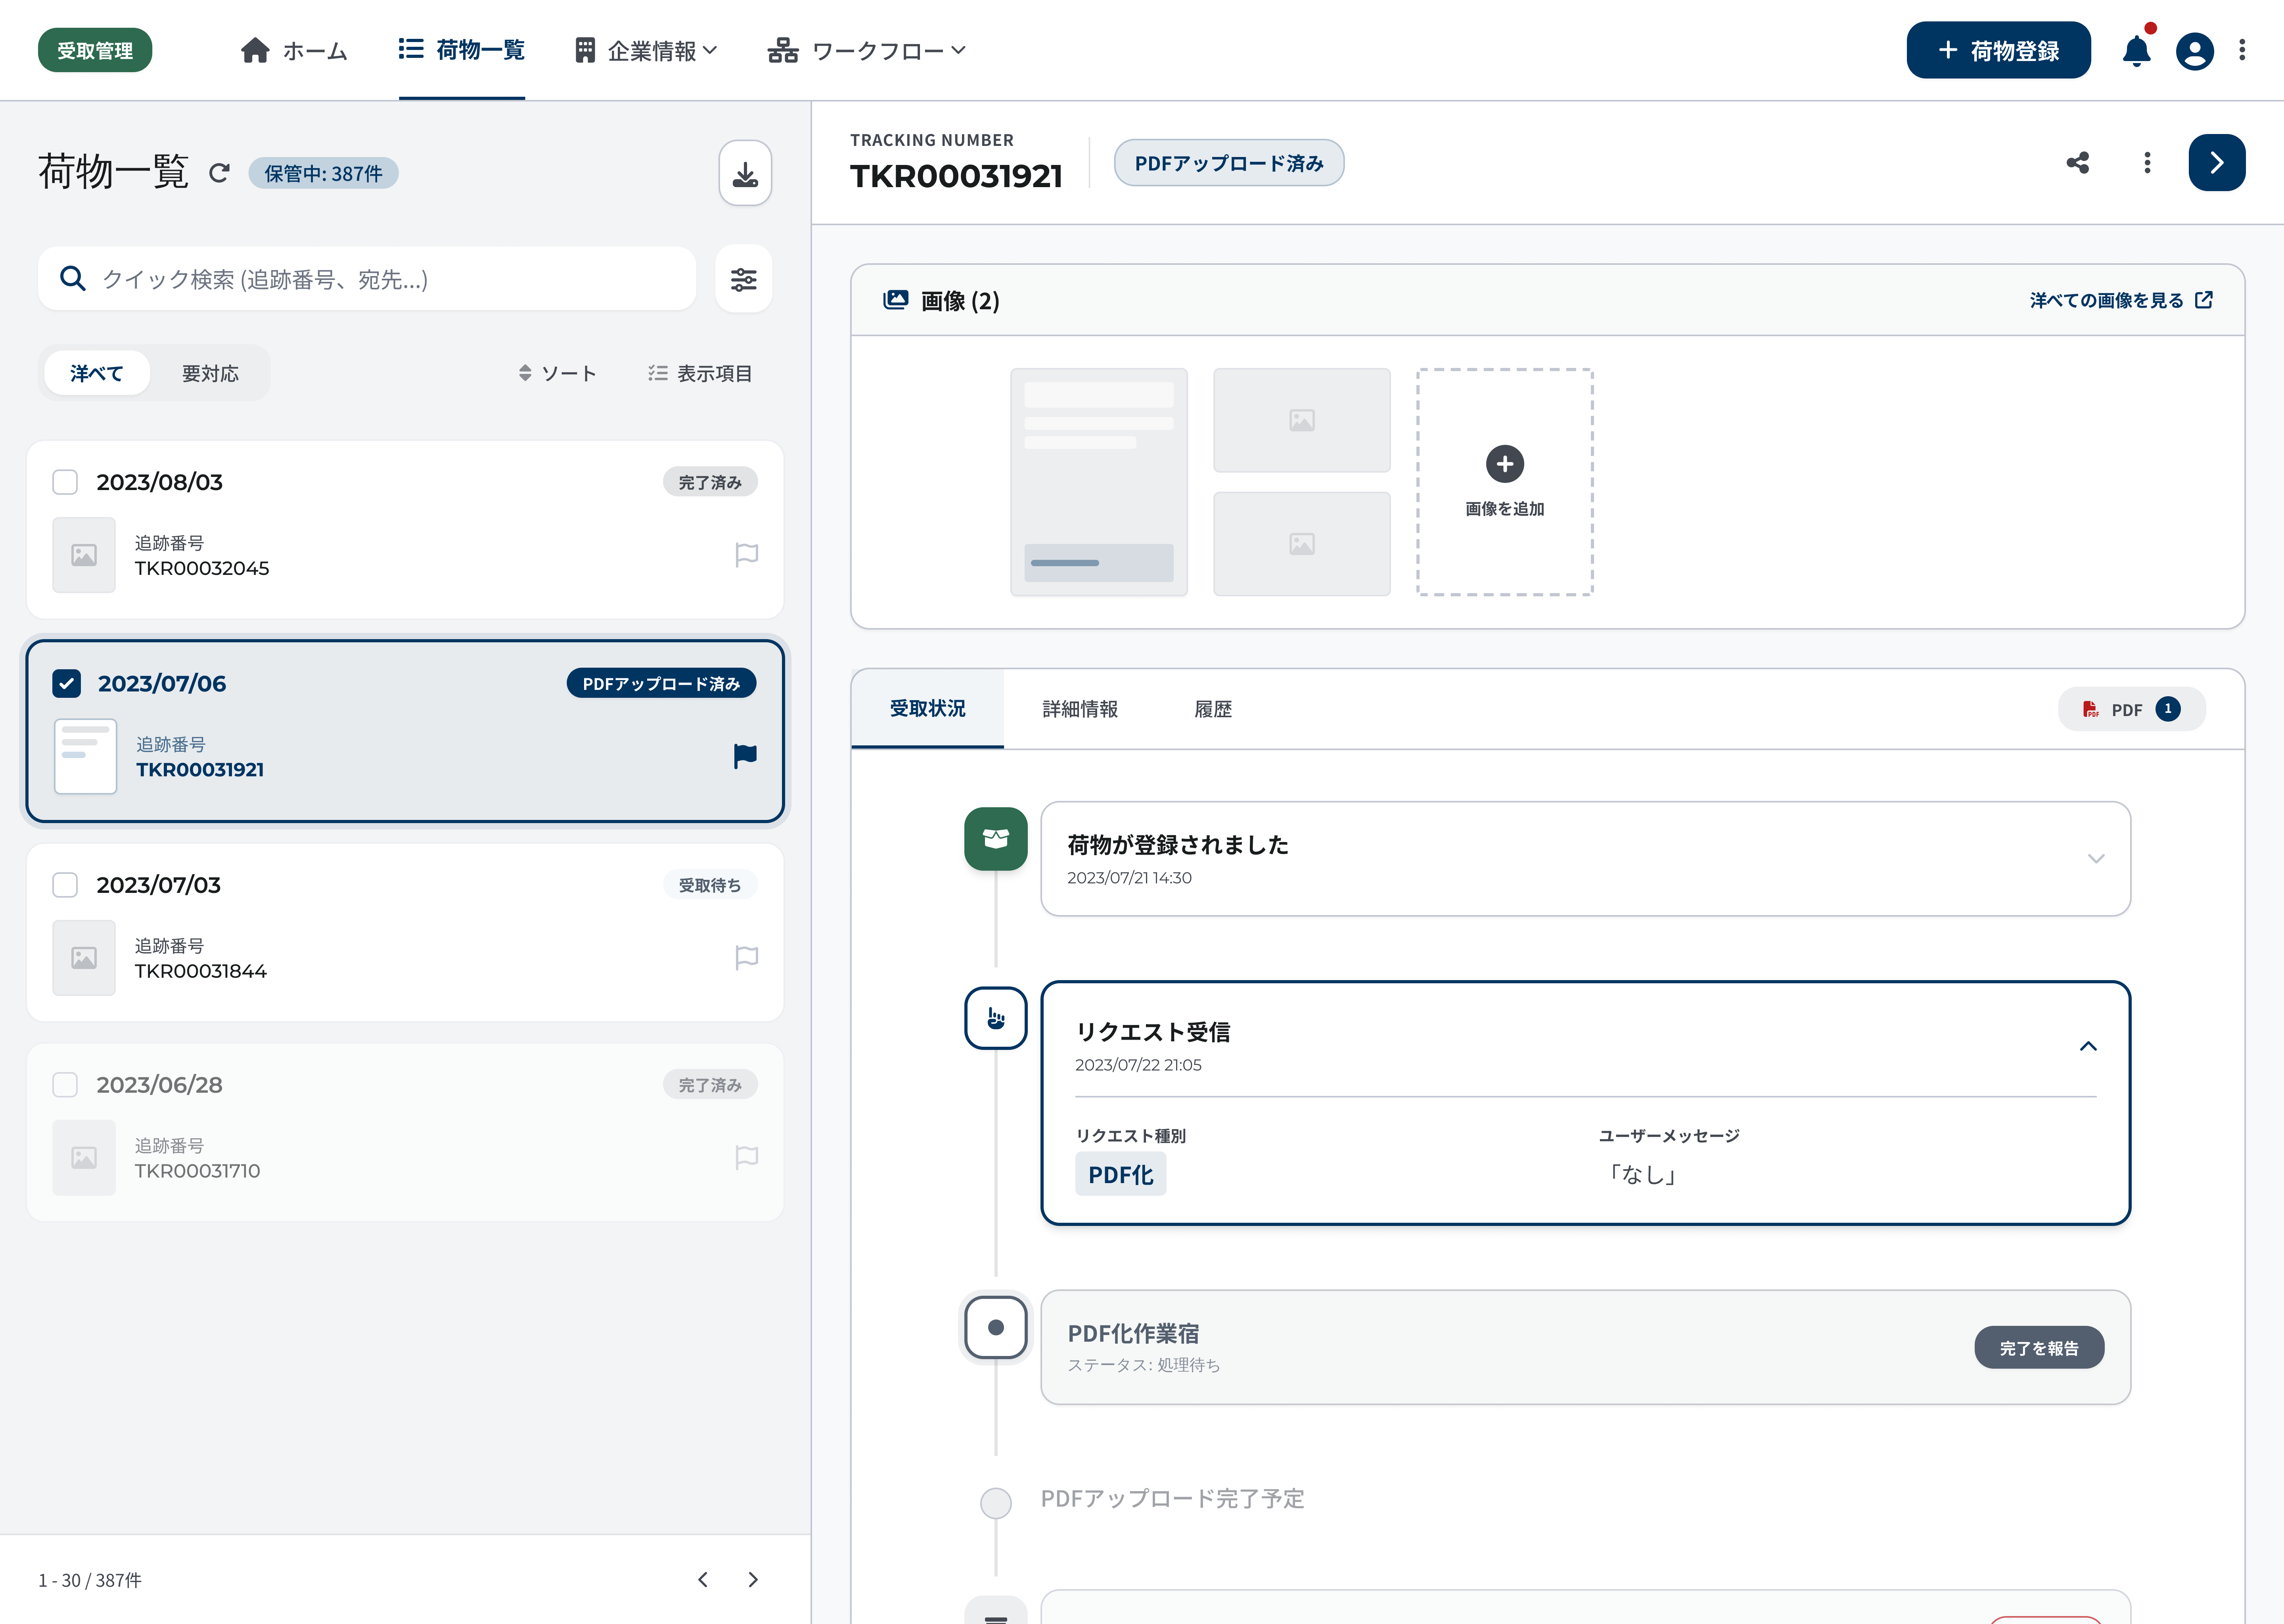Open the 表示項目 column options

point(700,373)
